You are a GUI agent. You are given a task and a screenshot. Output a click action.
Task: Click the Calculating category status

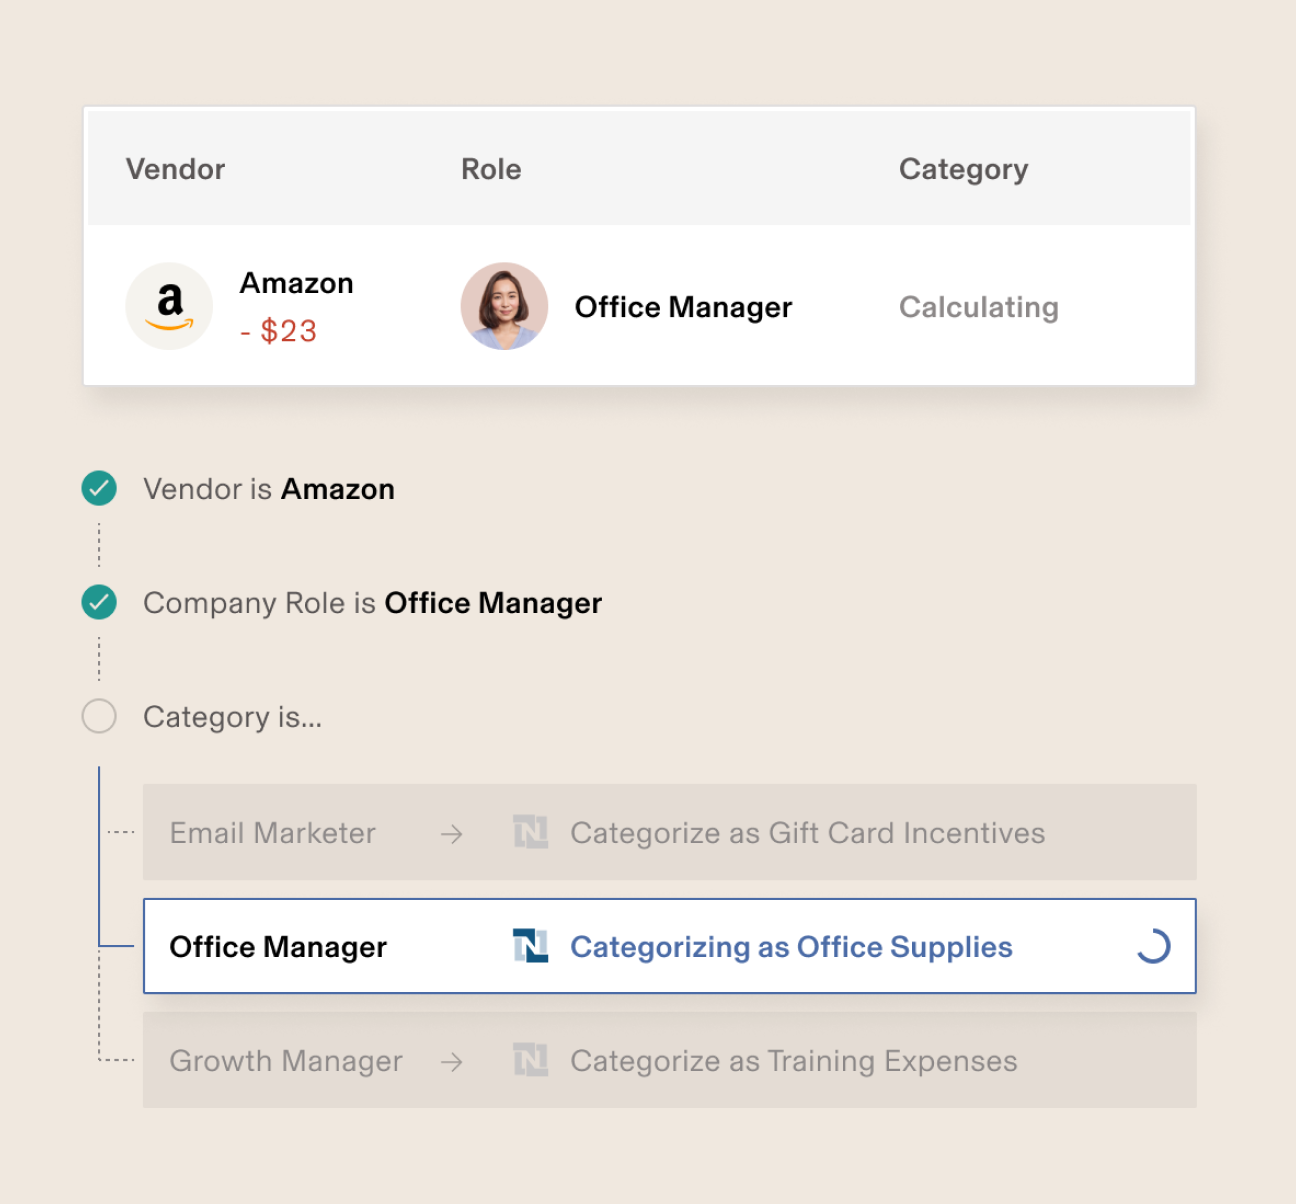point(979,307)
